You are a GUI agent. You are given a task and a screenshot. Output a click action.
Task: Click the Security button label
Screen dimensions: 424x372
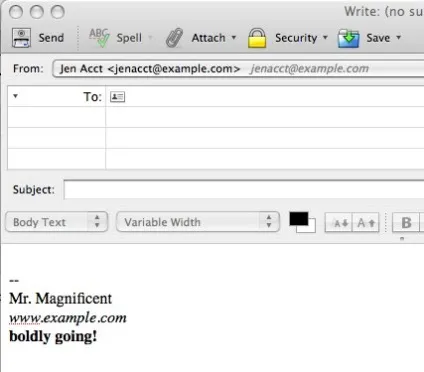coord(296,38)
